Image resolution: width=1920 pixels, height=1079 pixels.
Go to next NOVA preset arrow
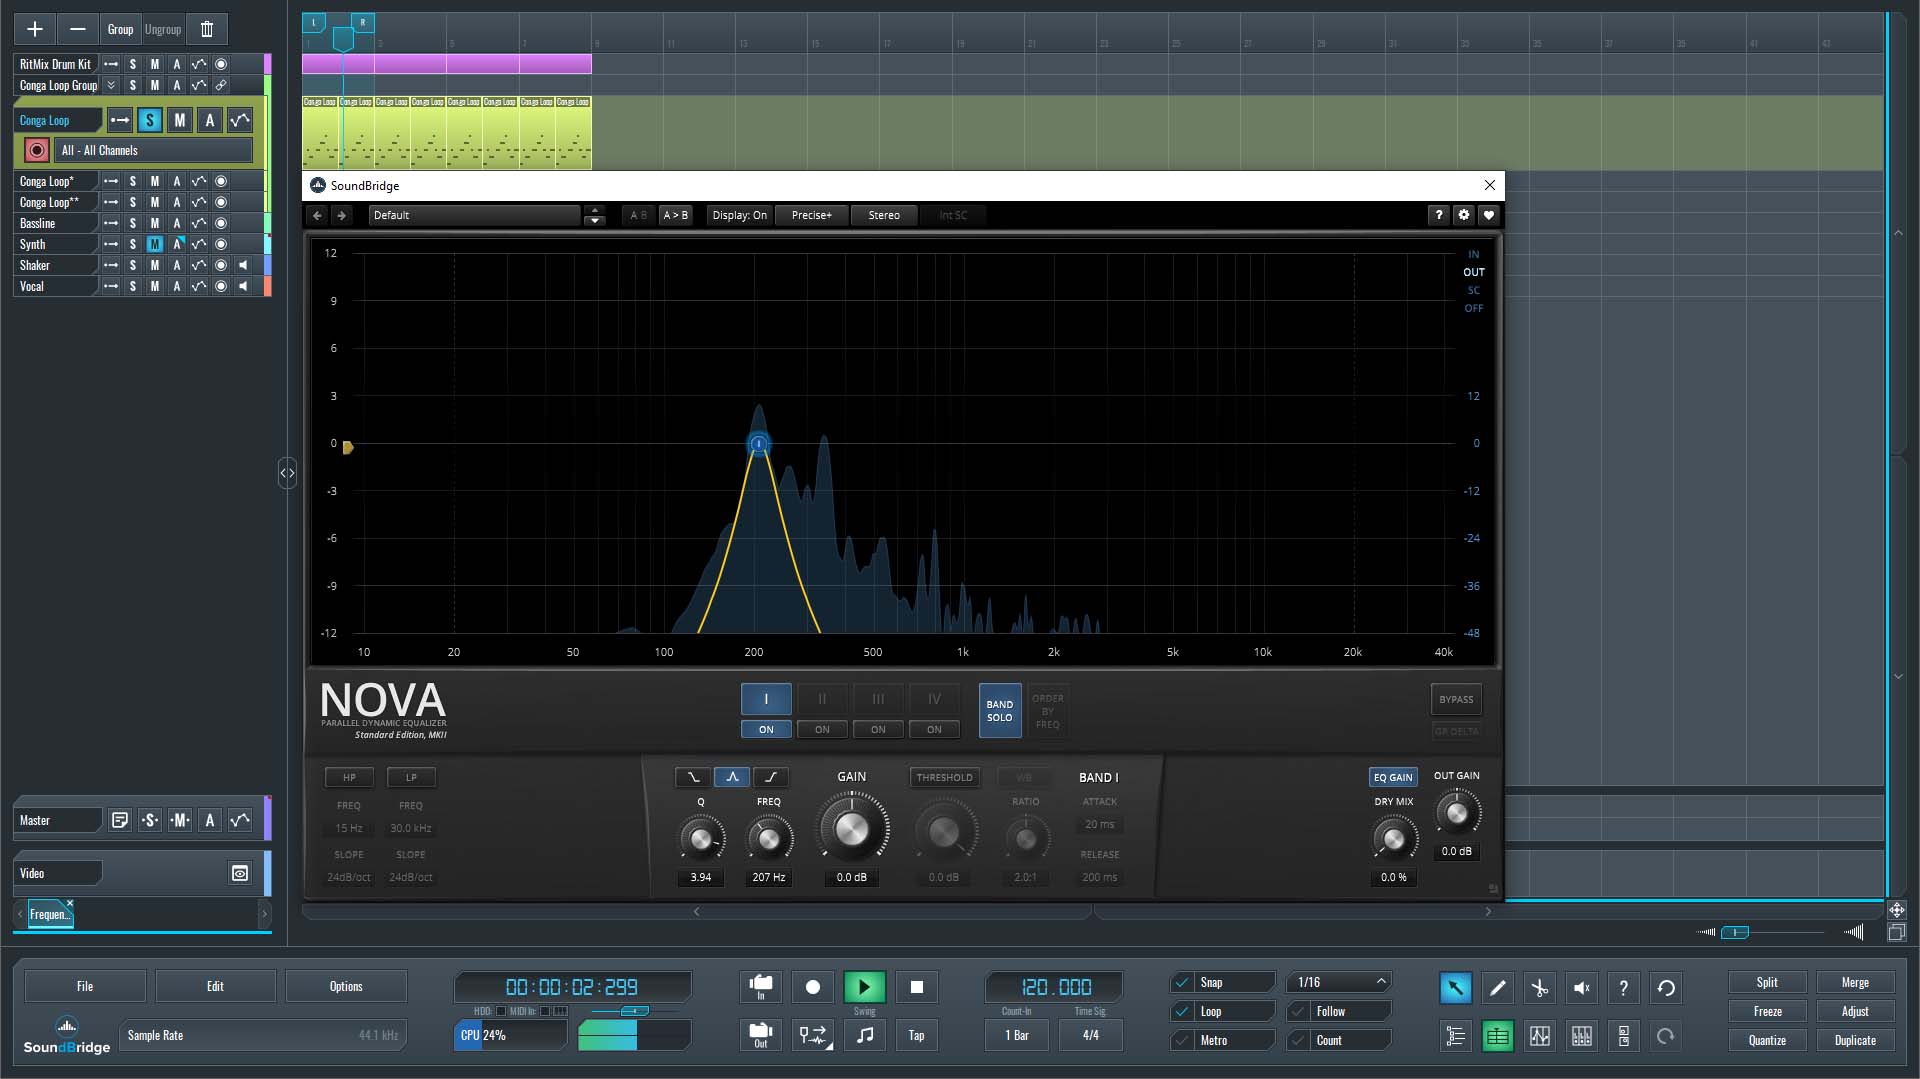click(341, 215)
